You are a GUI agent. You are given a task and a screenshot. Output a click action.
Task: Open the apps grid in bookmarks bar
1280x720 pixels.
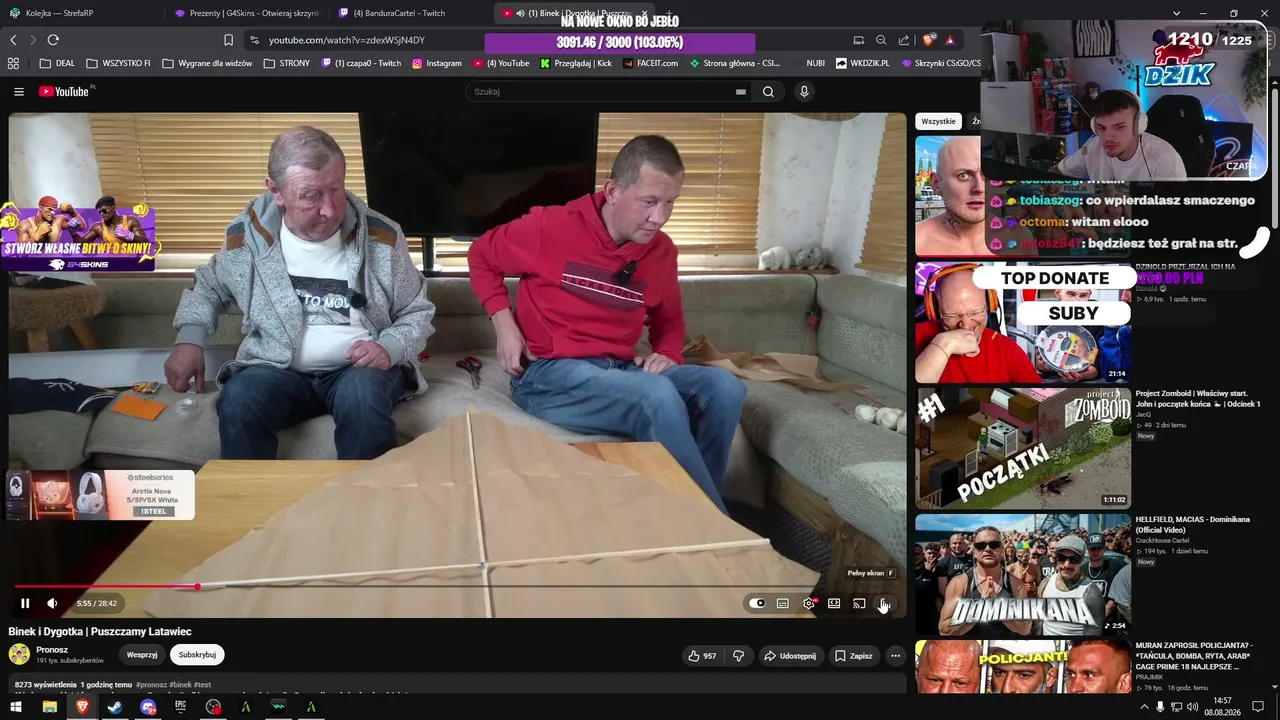13,63
